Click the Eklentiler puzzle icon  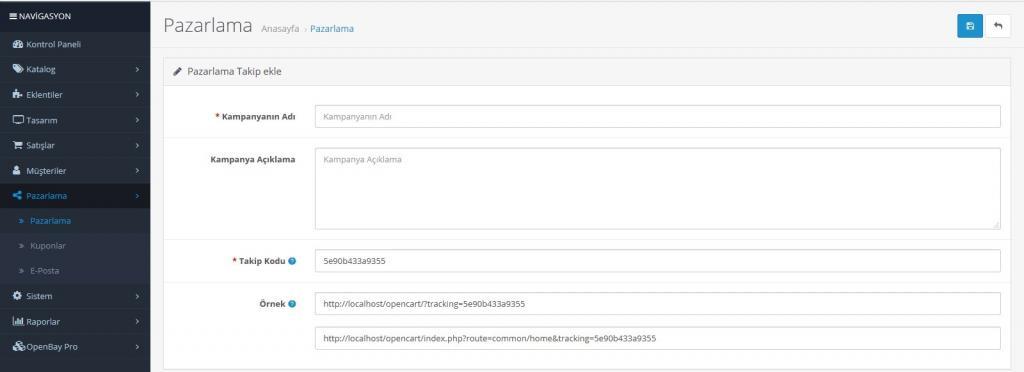pyautogui.click(x=18, y=95)
